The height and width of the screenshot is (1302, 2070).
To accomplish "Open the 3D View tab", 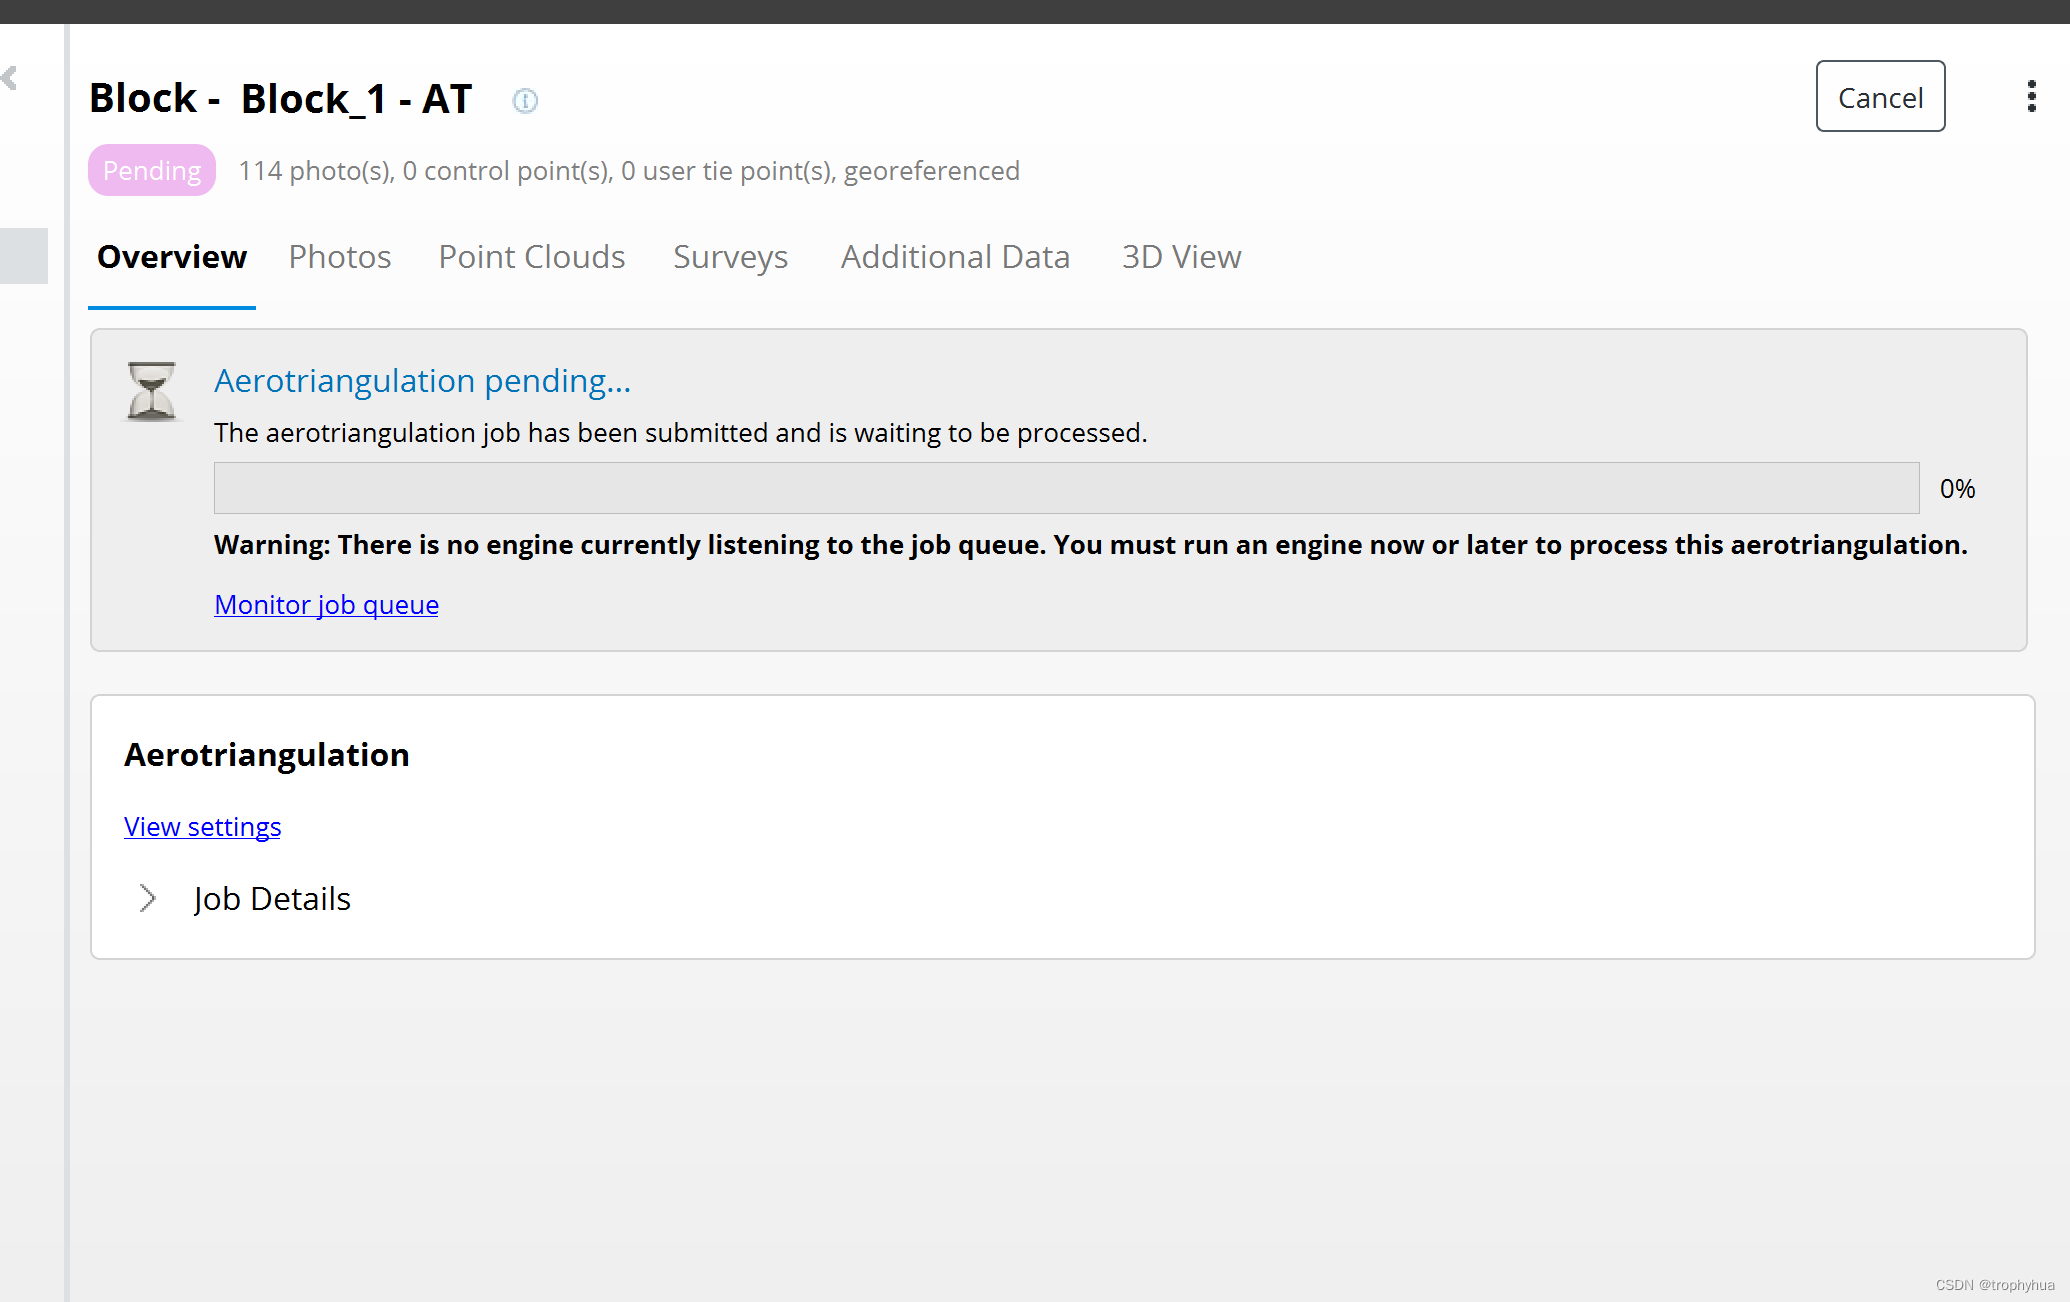I will click(1181, 257).
